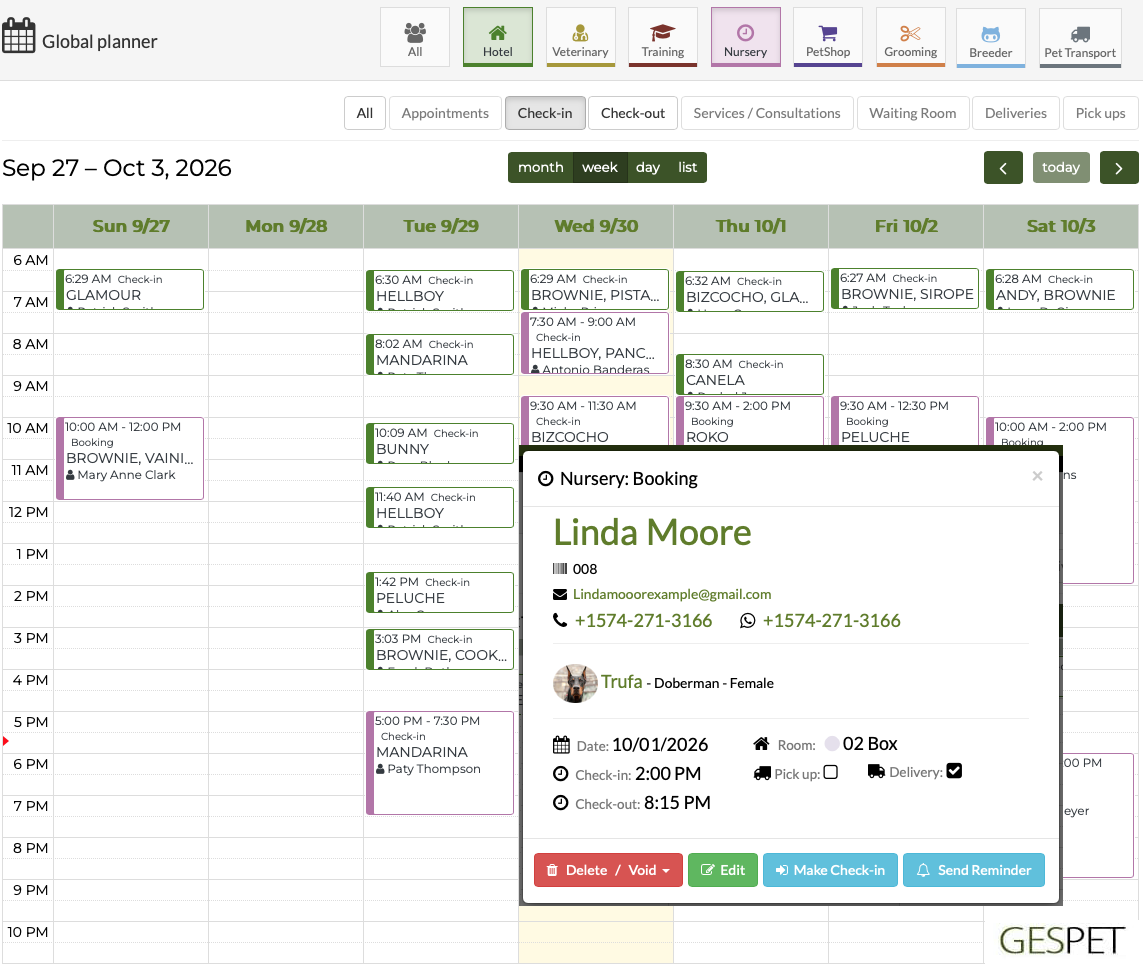The height and width of the screenshot is (978, 1143).
Task: Click the WhatsApp icon
Action: coord(747,621)
